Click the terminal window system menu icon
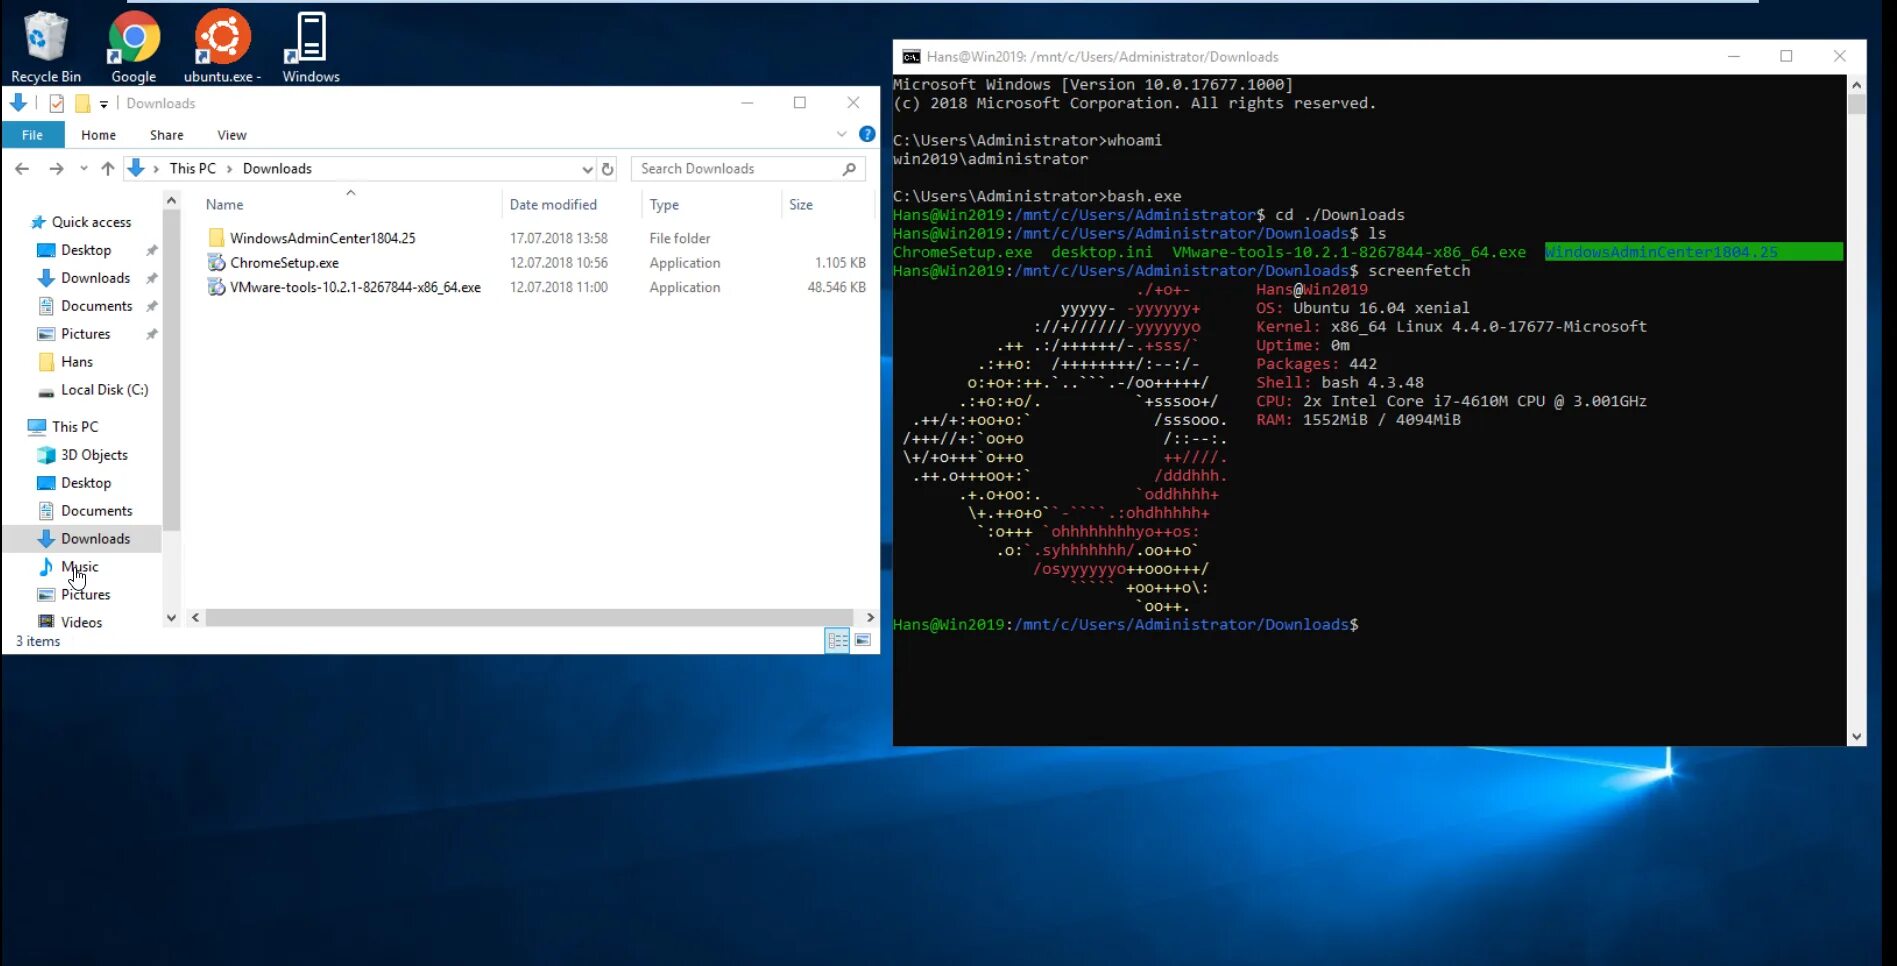 point(911,57)
